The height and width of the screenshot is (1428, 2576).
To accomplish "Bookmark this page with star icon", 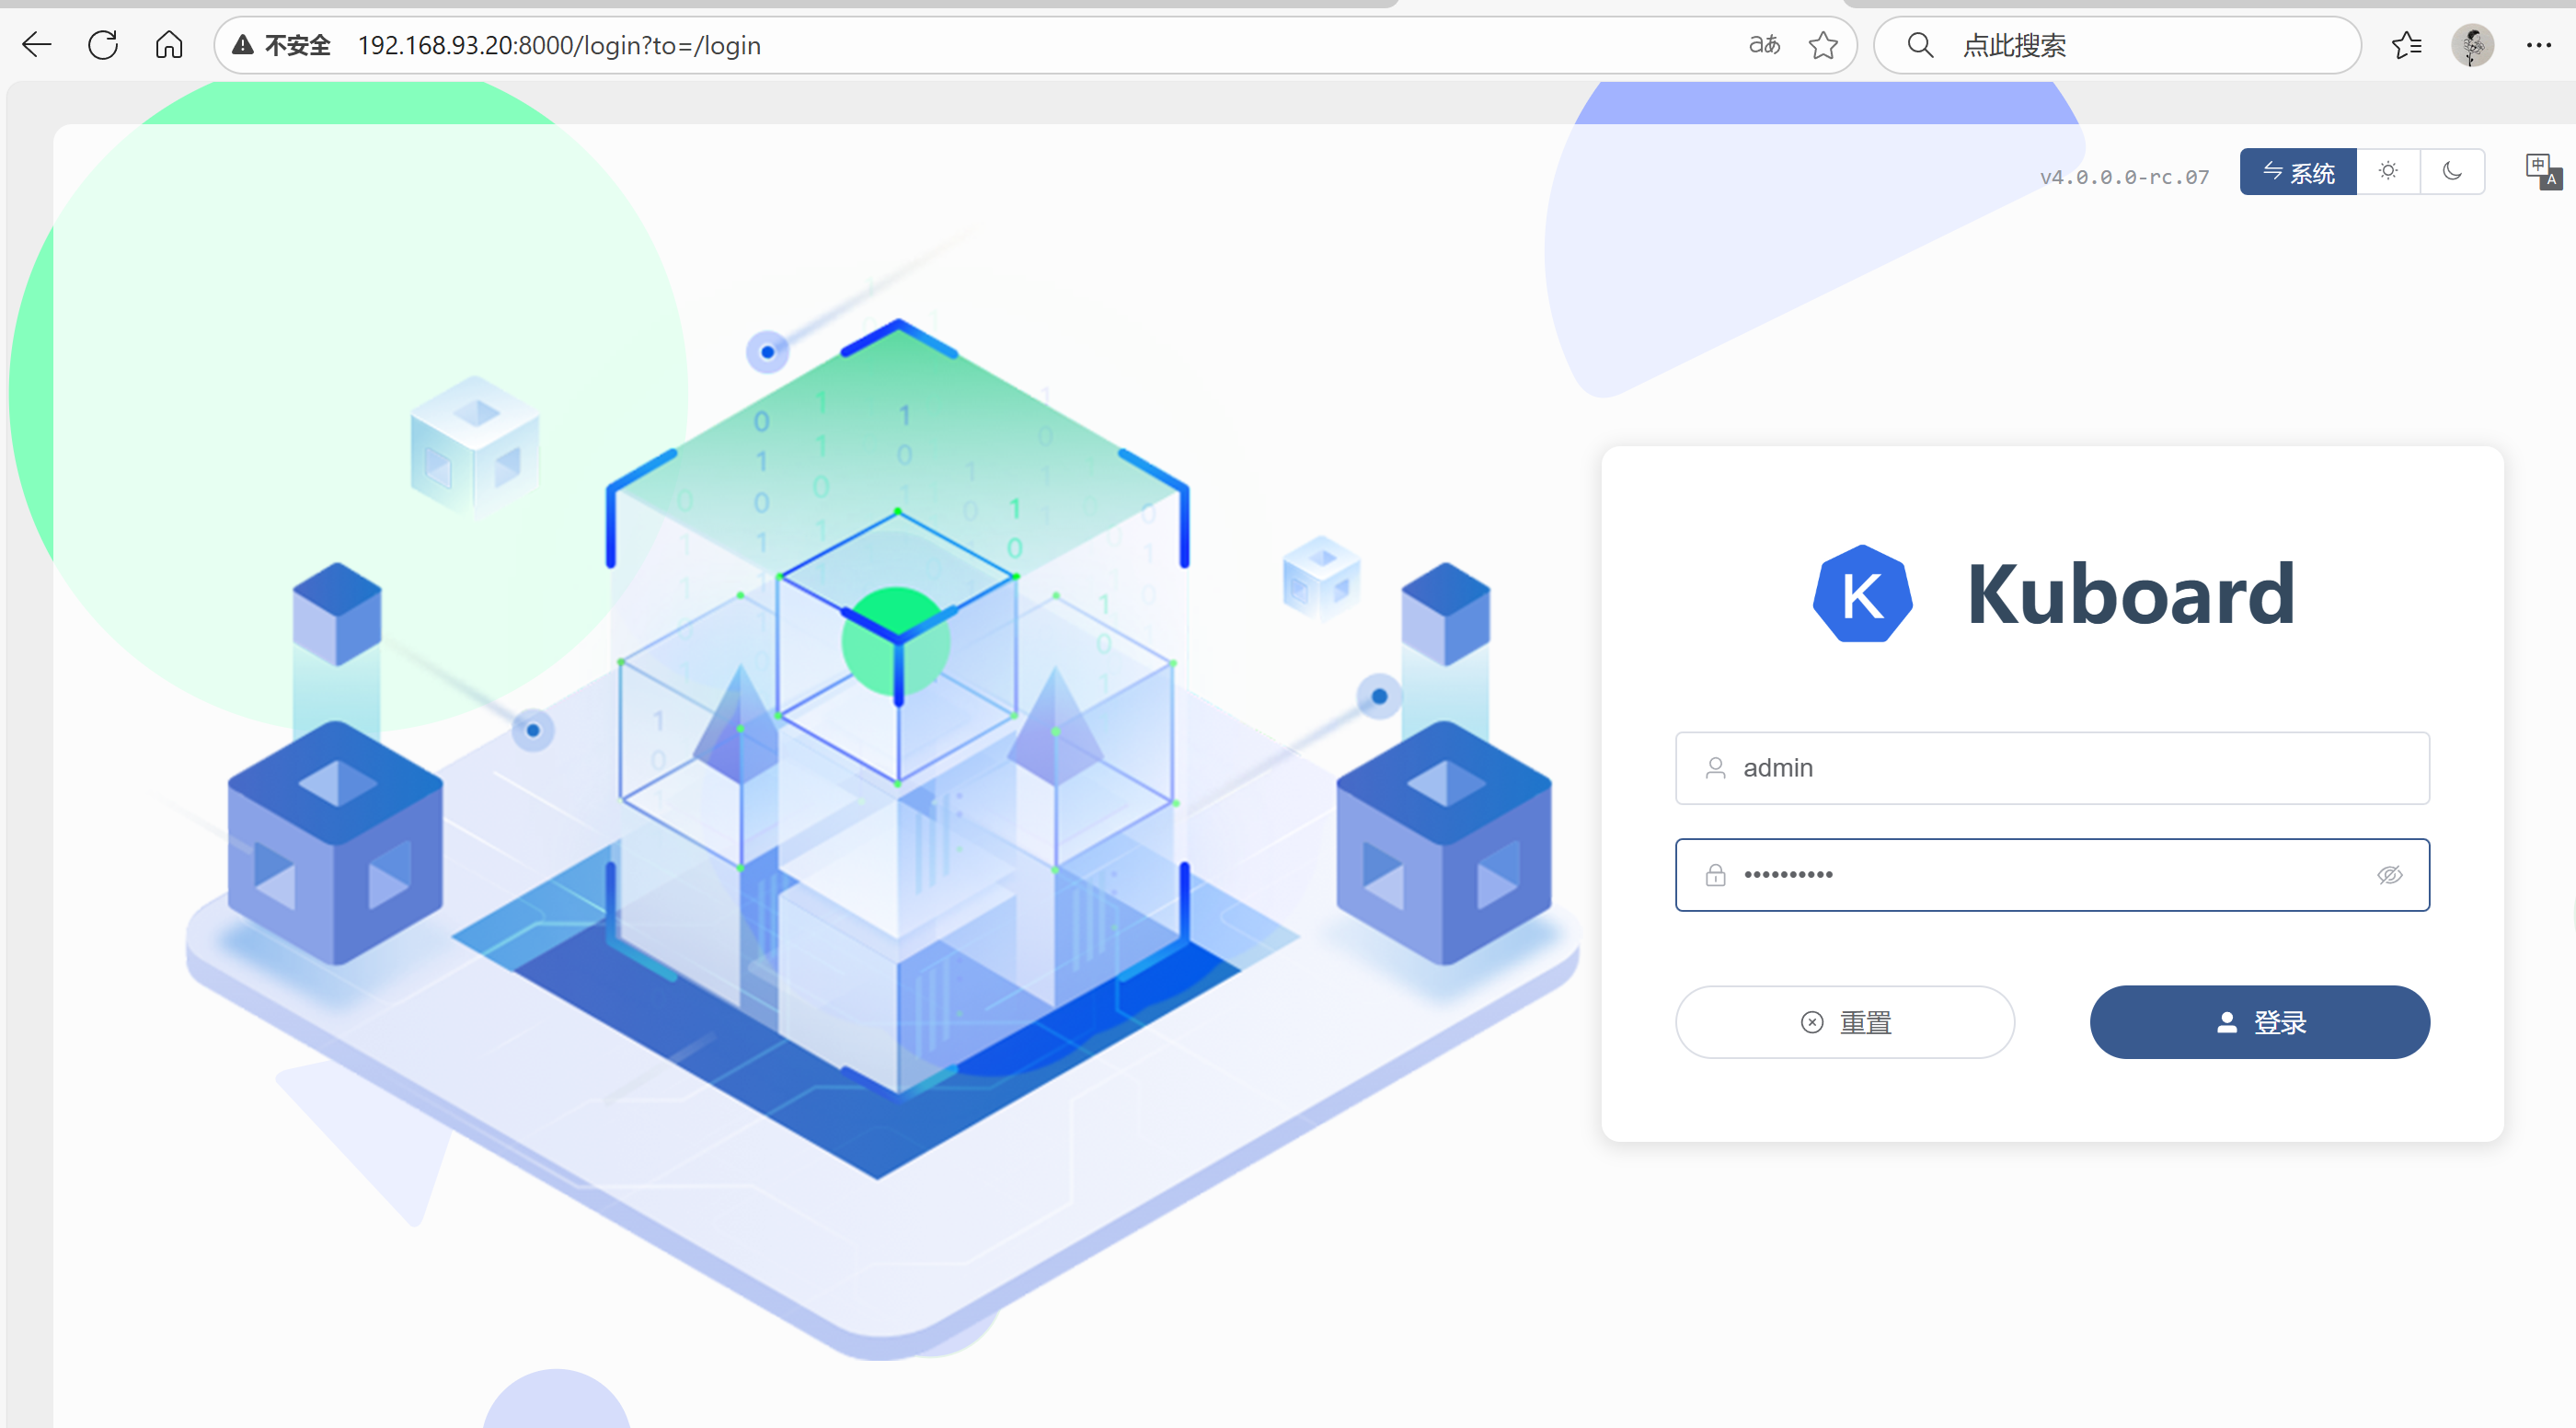I will coord(1823,45).
